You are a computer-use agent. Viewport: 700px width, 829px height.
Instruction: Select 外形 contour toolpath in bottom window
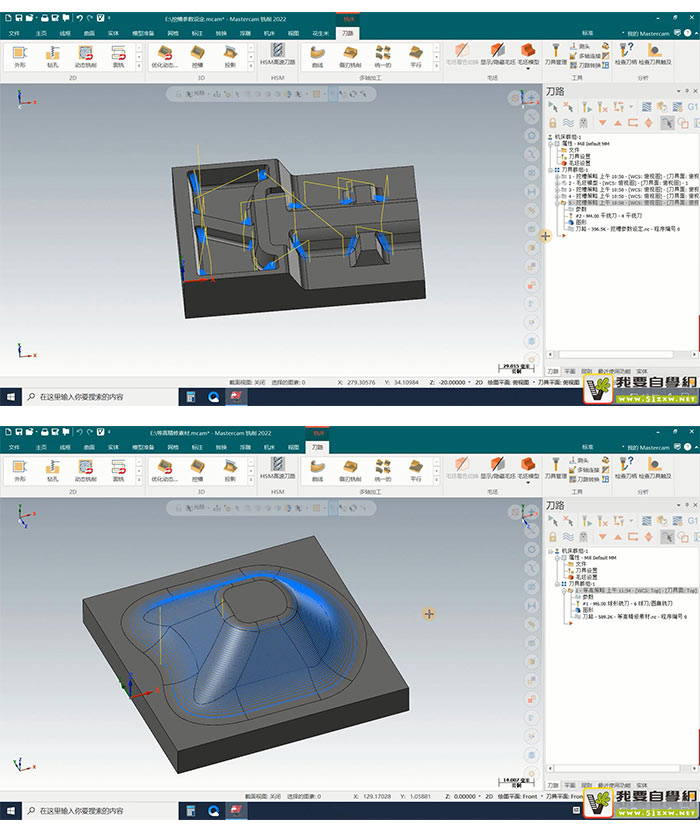click(20, 471)
